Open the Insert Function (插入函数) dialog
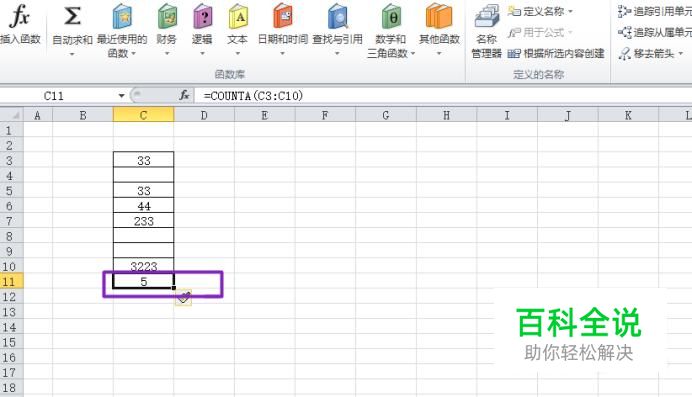 pos(20,24)
